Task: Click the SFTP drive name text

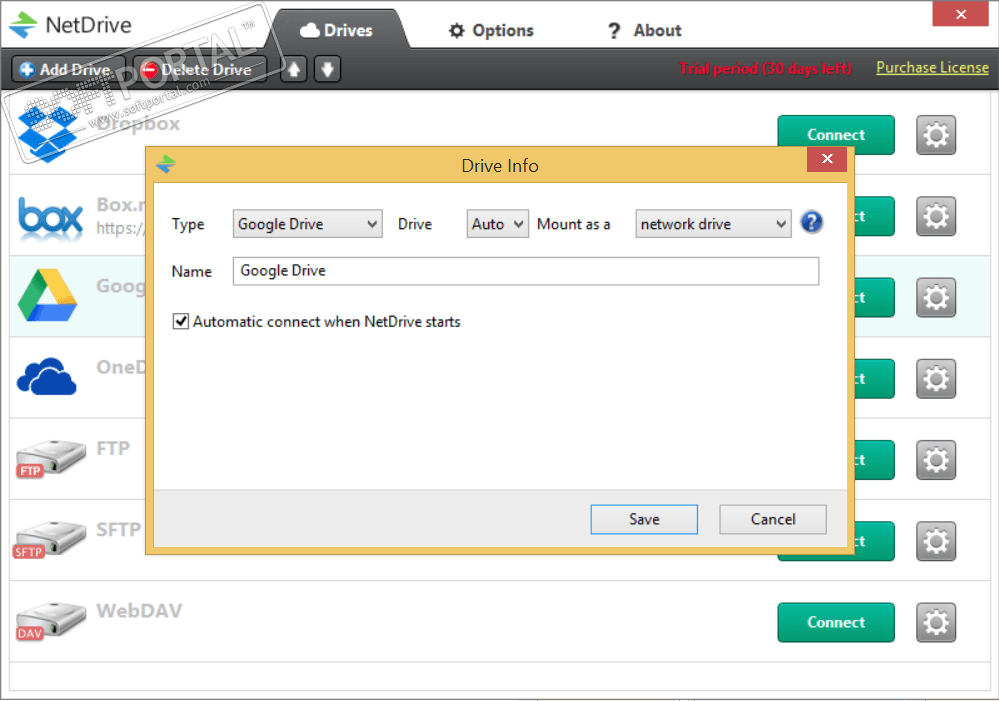Action: (119, 530)
